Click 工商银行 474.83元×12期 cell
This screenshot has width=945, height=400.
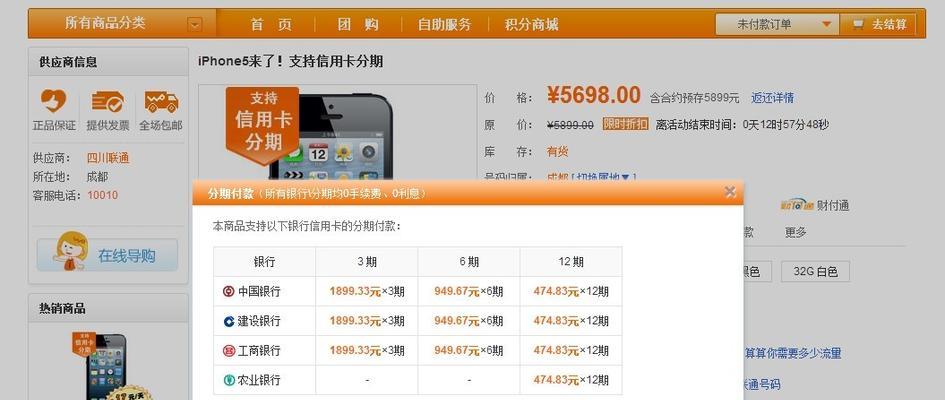[x=571, y=351]
